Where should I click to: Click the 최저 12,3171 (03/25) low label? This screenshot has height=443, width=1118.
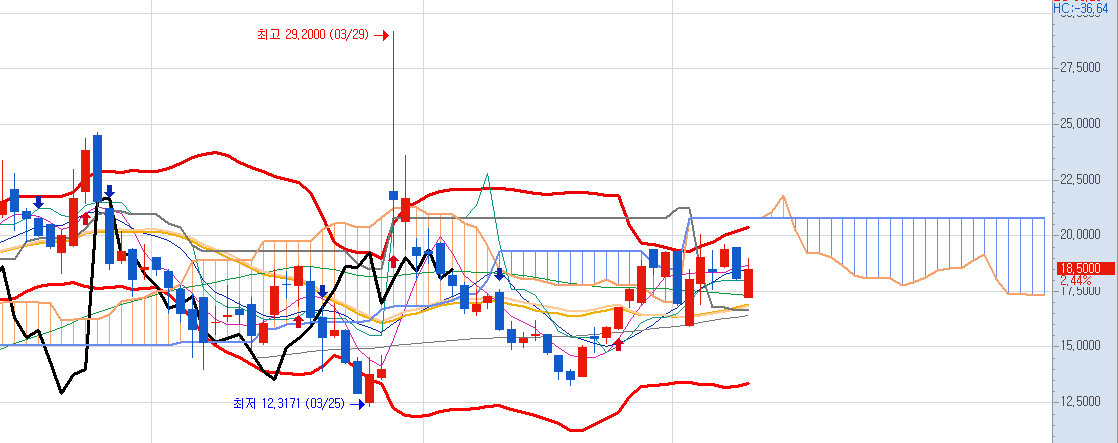[289, 404]
